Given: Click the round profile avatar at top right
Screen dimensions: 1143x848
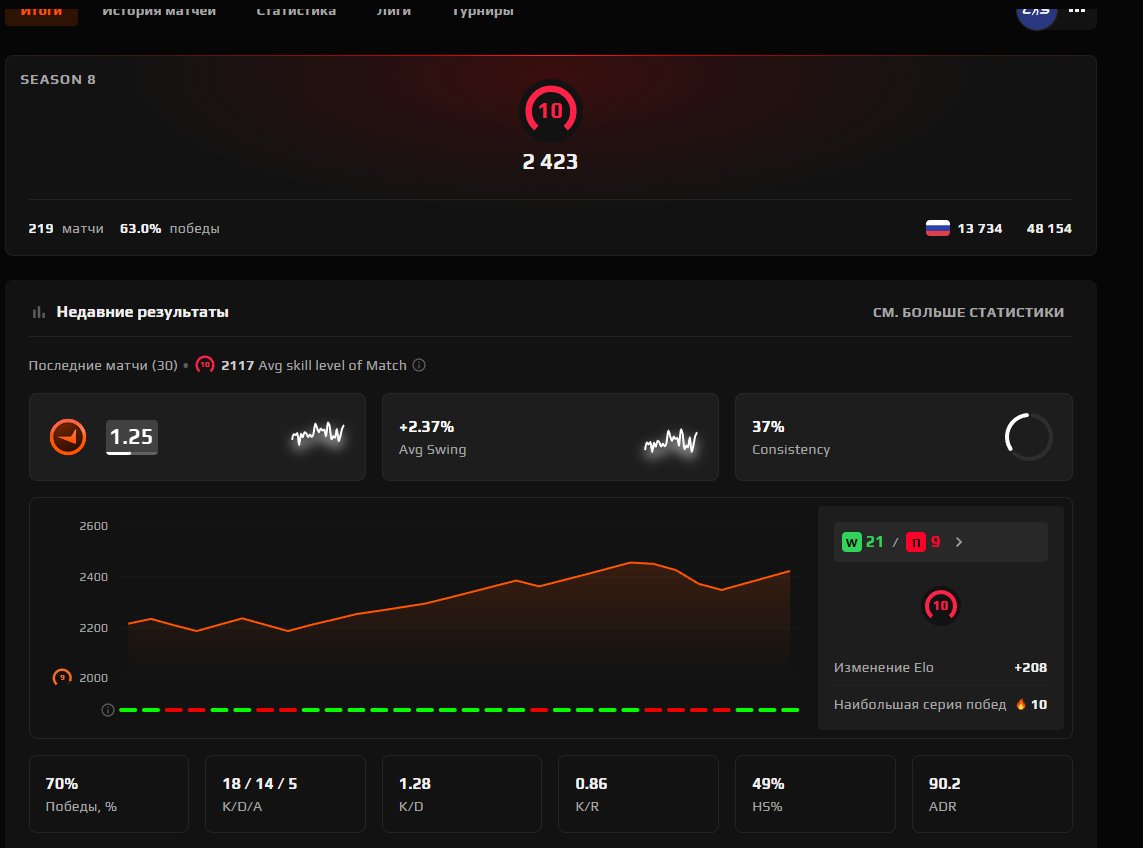Looking at the screenshot, I should [1037, 13].
